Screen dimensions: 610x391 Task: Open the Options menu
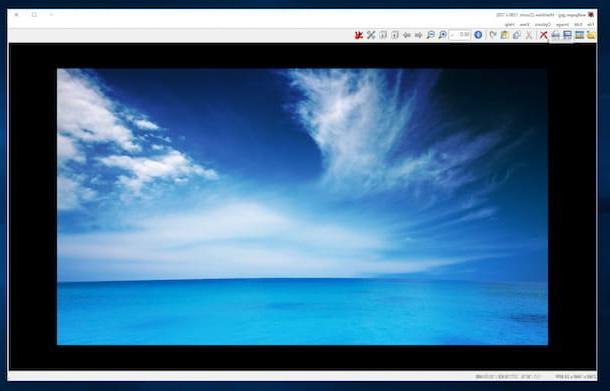point(542,25)
